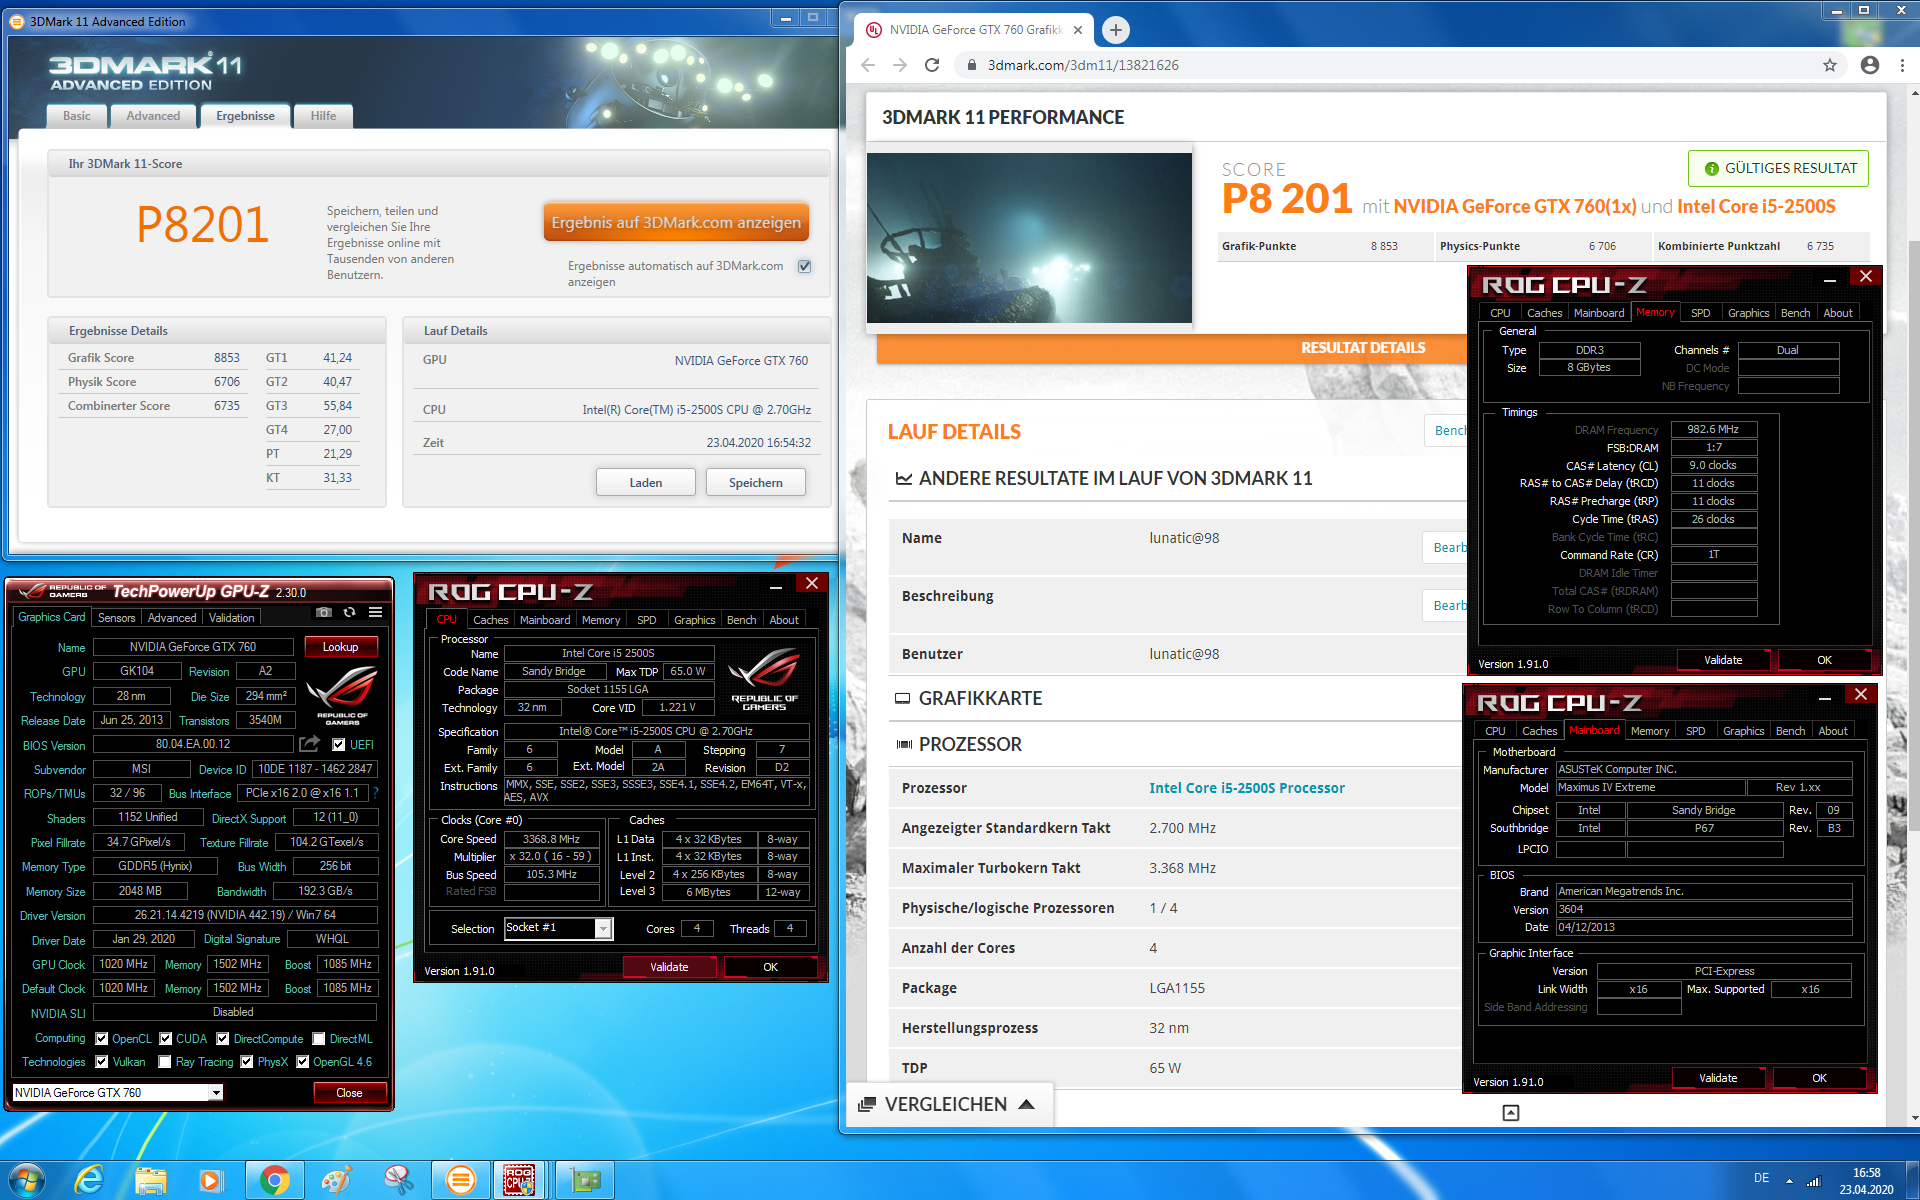This screenshot has width=1920, height=1200.
Task: Click the ROG CPU-Z taskbar icon
Action: (x=519, y=1180)
